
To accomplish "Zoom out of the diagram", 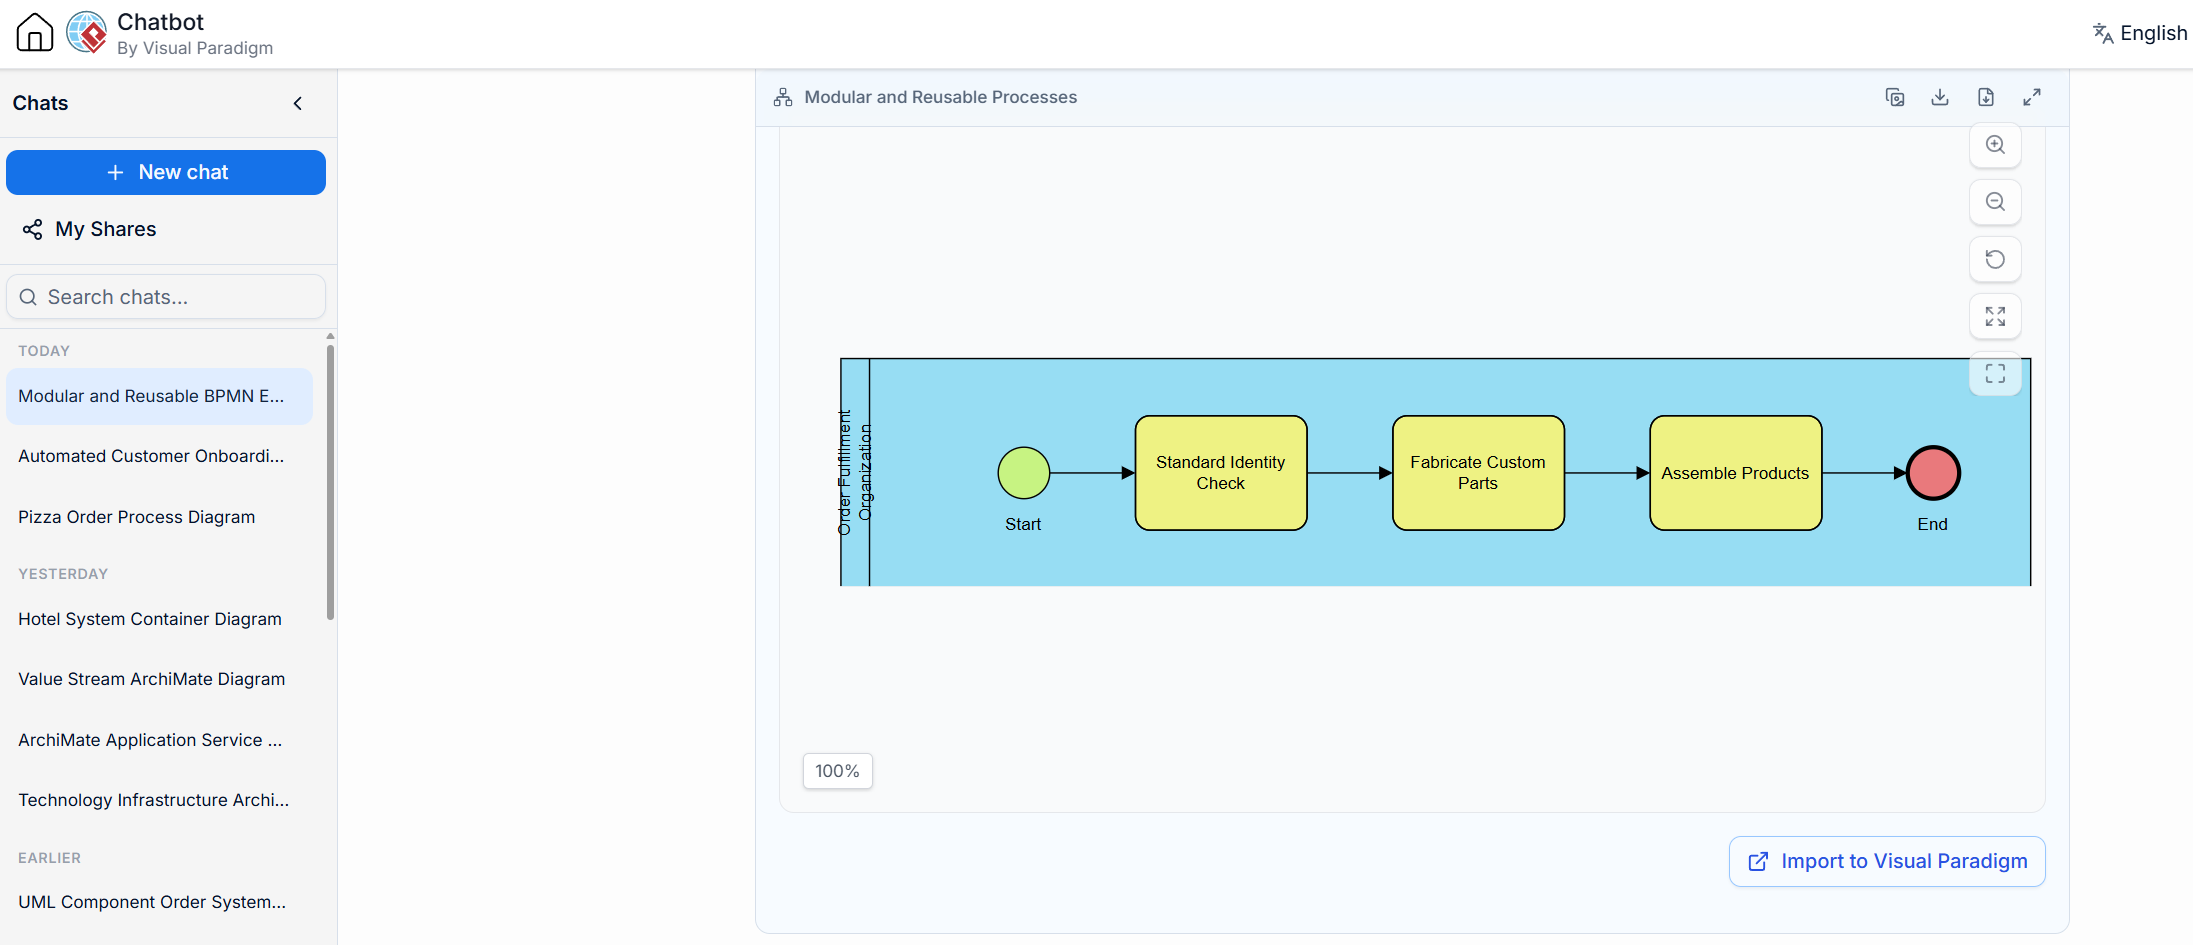I will pyautogui.click(x=1995, y=202).
